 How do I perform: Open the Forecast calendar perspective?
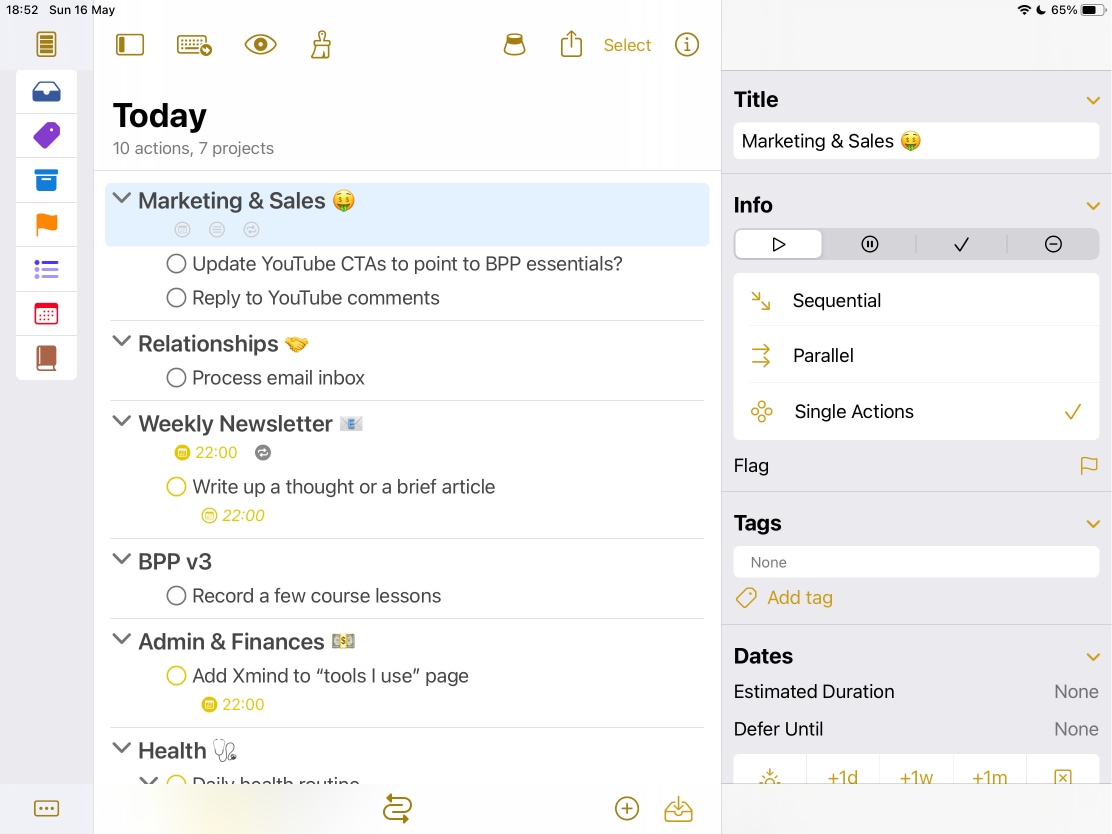pyautogui.click(x=46, y=313)
